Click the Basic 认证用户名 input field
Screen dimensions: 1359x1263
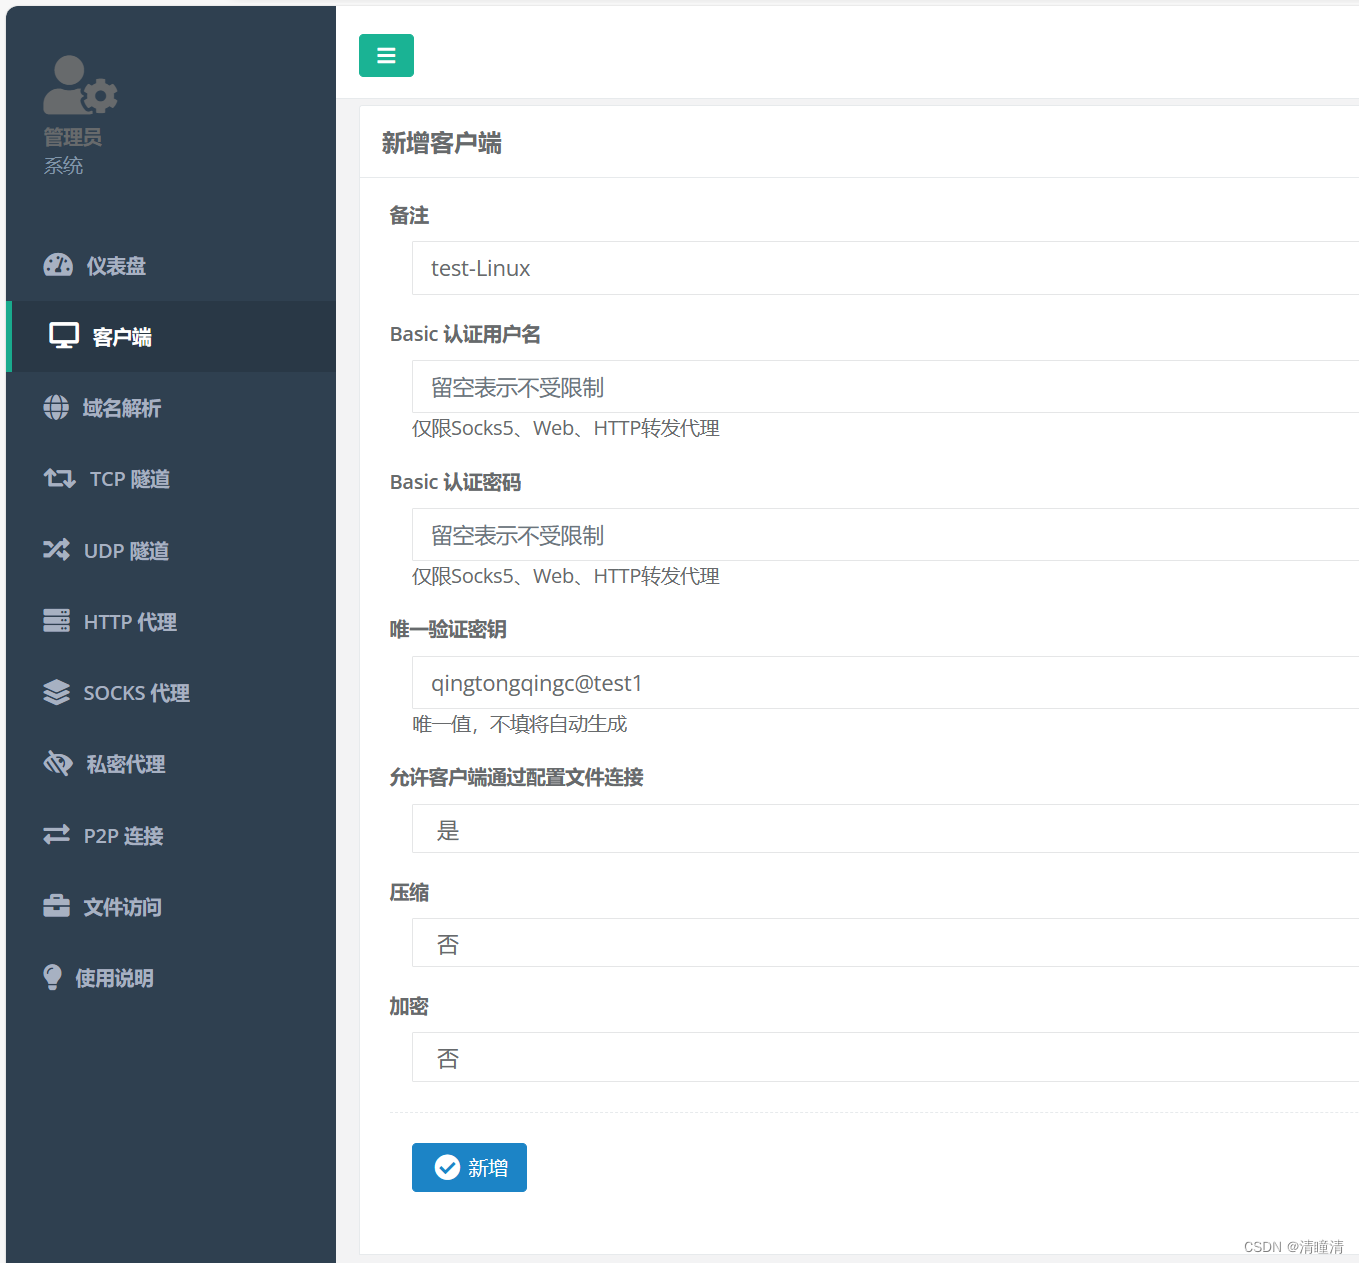(x=885, y=387)
